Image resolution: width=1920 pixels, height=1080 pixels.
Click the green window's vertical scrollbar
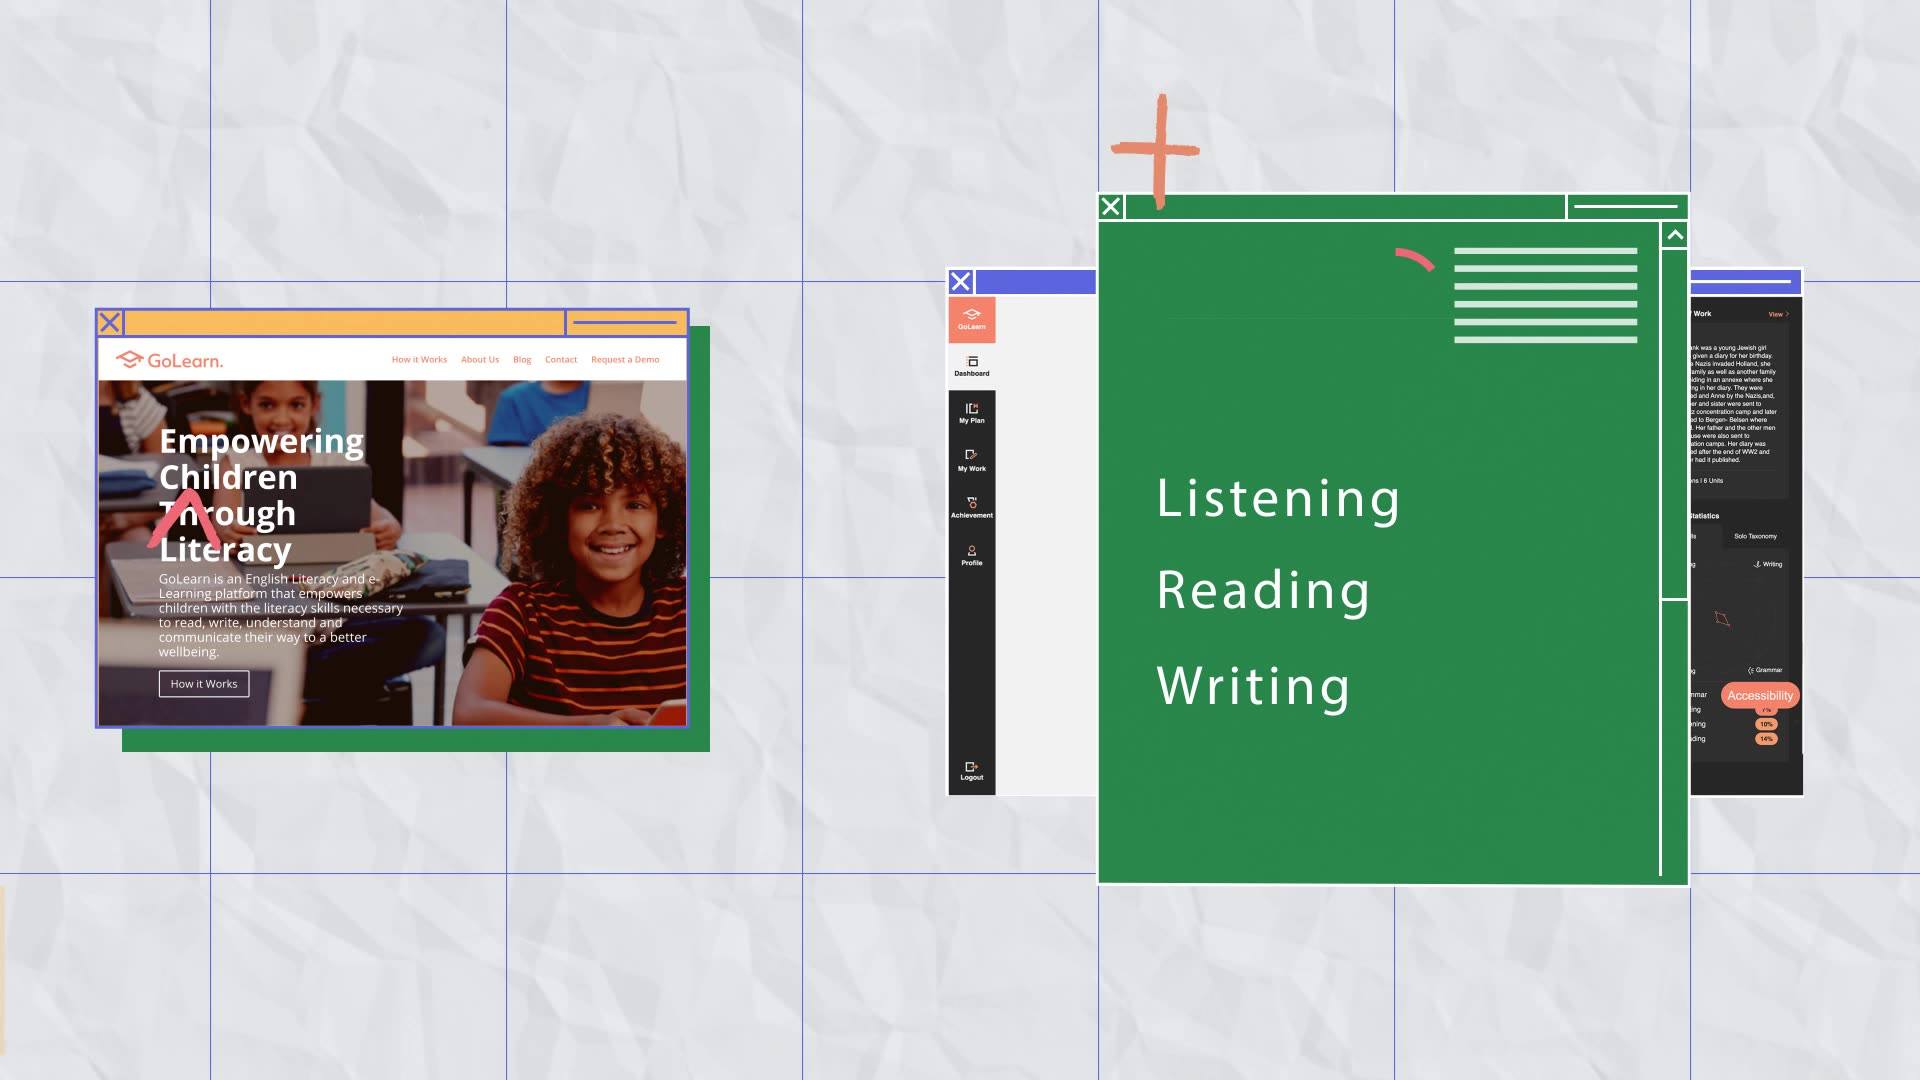(1674, 425)
